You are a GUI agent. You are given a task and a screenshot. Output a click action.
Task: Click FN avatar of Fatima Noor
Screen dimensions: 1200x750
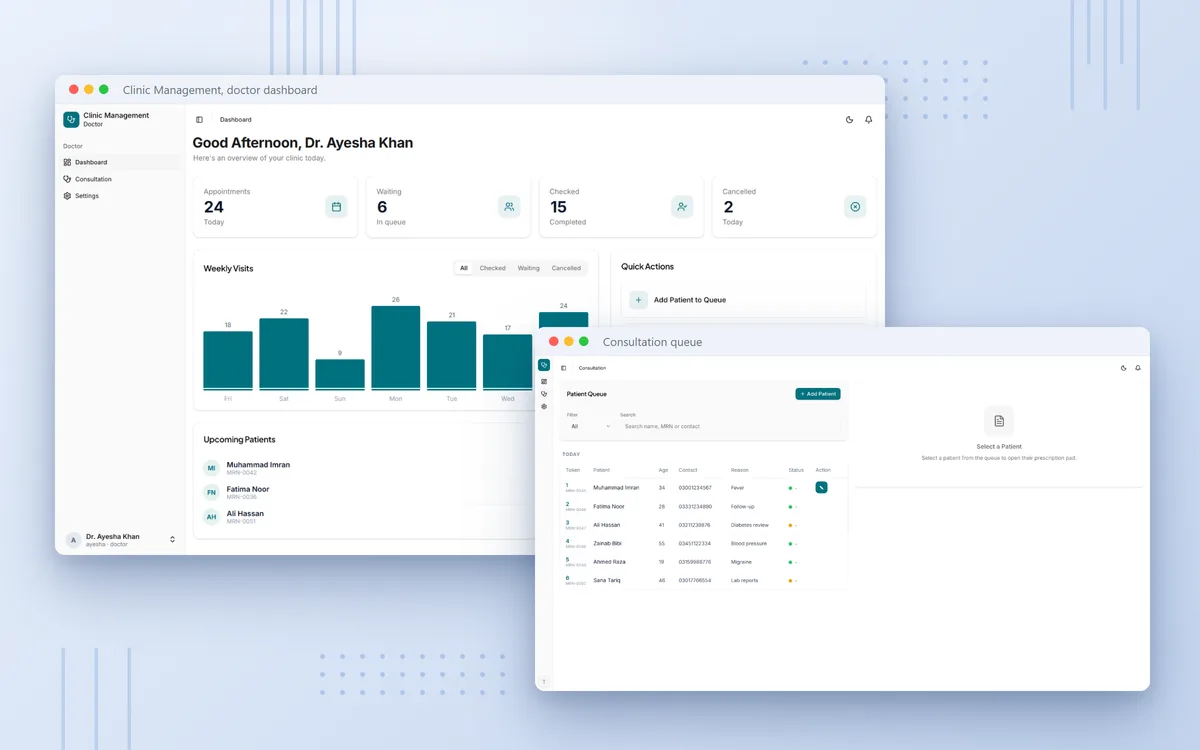211,492
